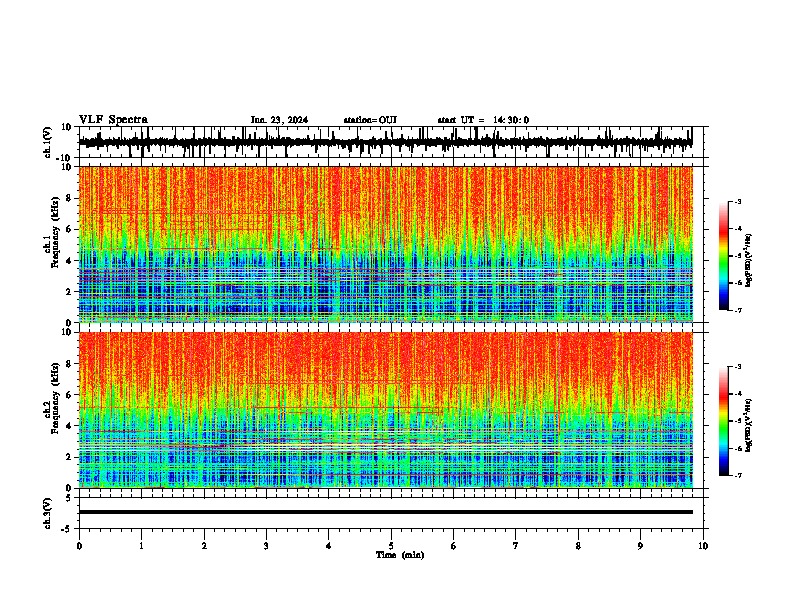The height and width of the screenshot is (612, 792).
Task: Click tick label 5 on the Time axis
Action: pyautogui.click(x=391, y=546)
